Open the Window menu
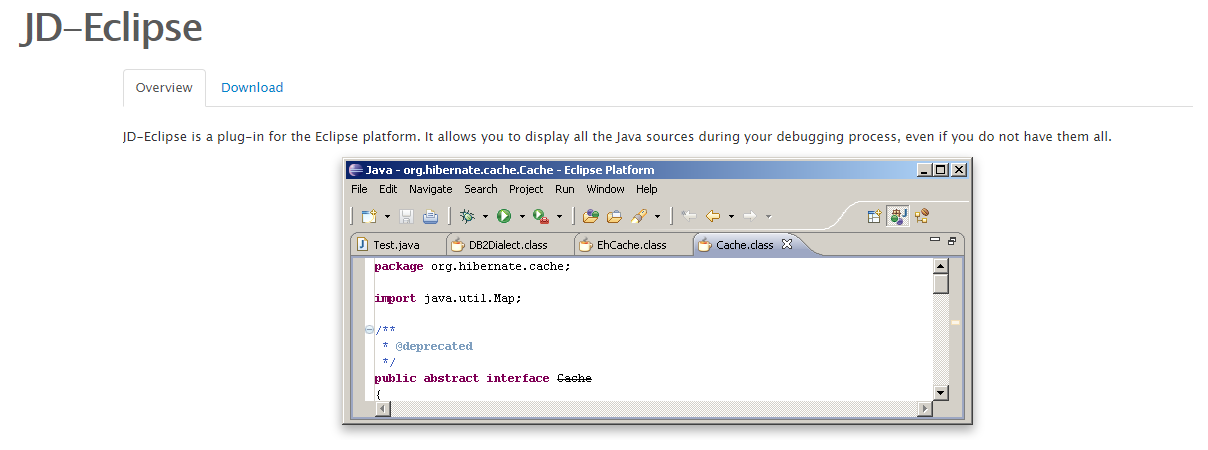Image resolution: width=1208 pixels, height=450 pixels. pyautogui.click(x=605, y=189)
